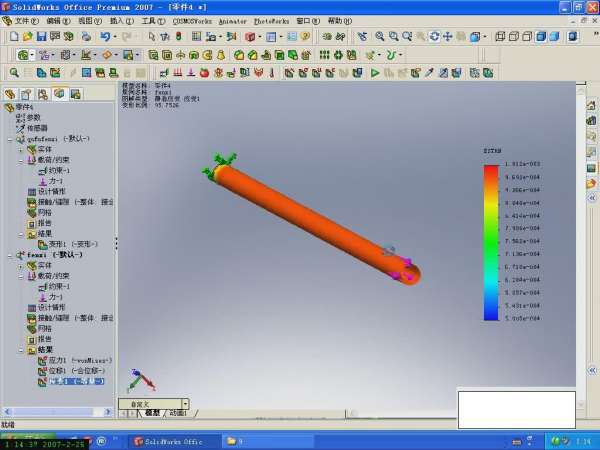Click SolidWorks Office button in Windows taskbar
The image size is (600, 450).
tap(170, 441)
